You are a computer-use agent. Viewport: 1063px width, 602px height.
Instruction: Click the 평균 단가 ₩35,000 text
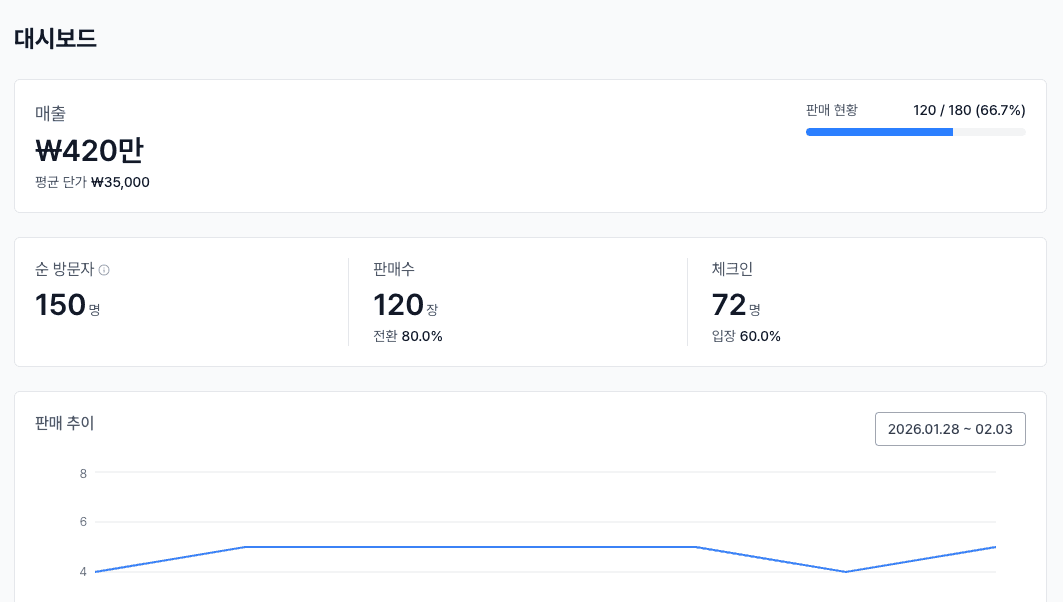click(93, 182)
